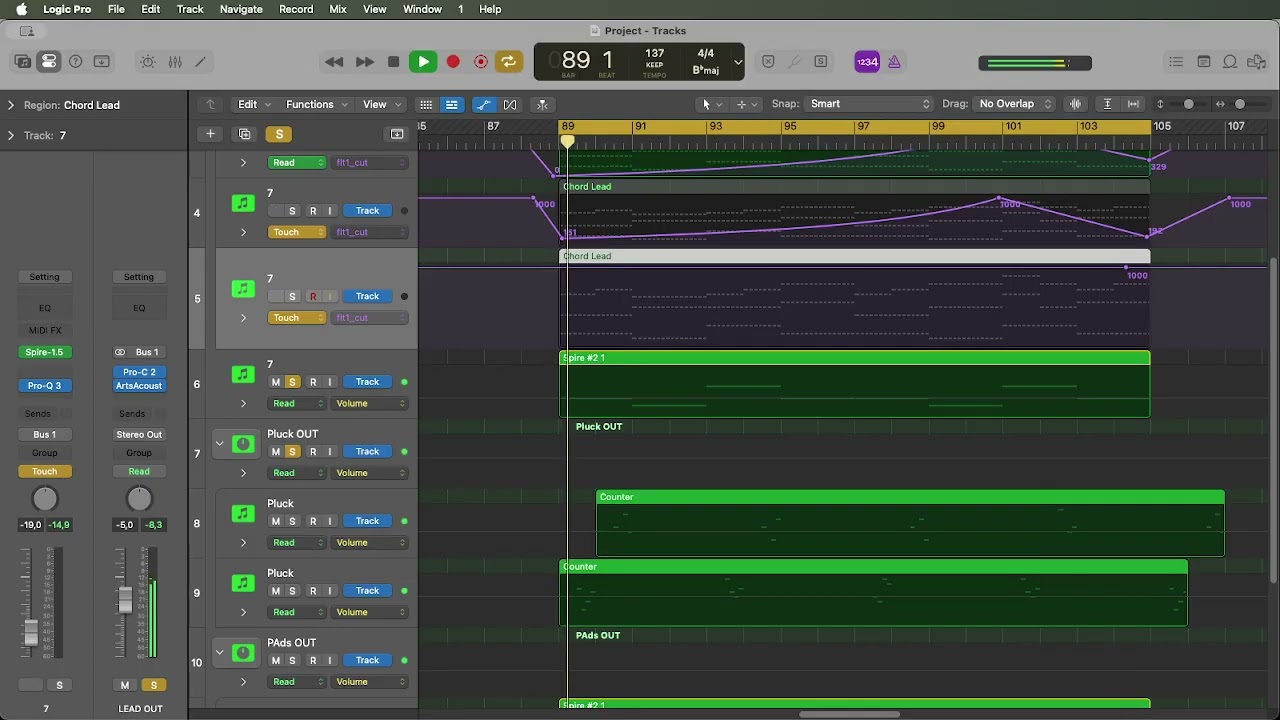Click Duplicate Track icon
Viewport: 1280px width, 720px height.
pyautogui.click(x=245, y=134)
